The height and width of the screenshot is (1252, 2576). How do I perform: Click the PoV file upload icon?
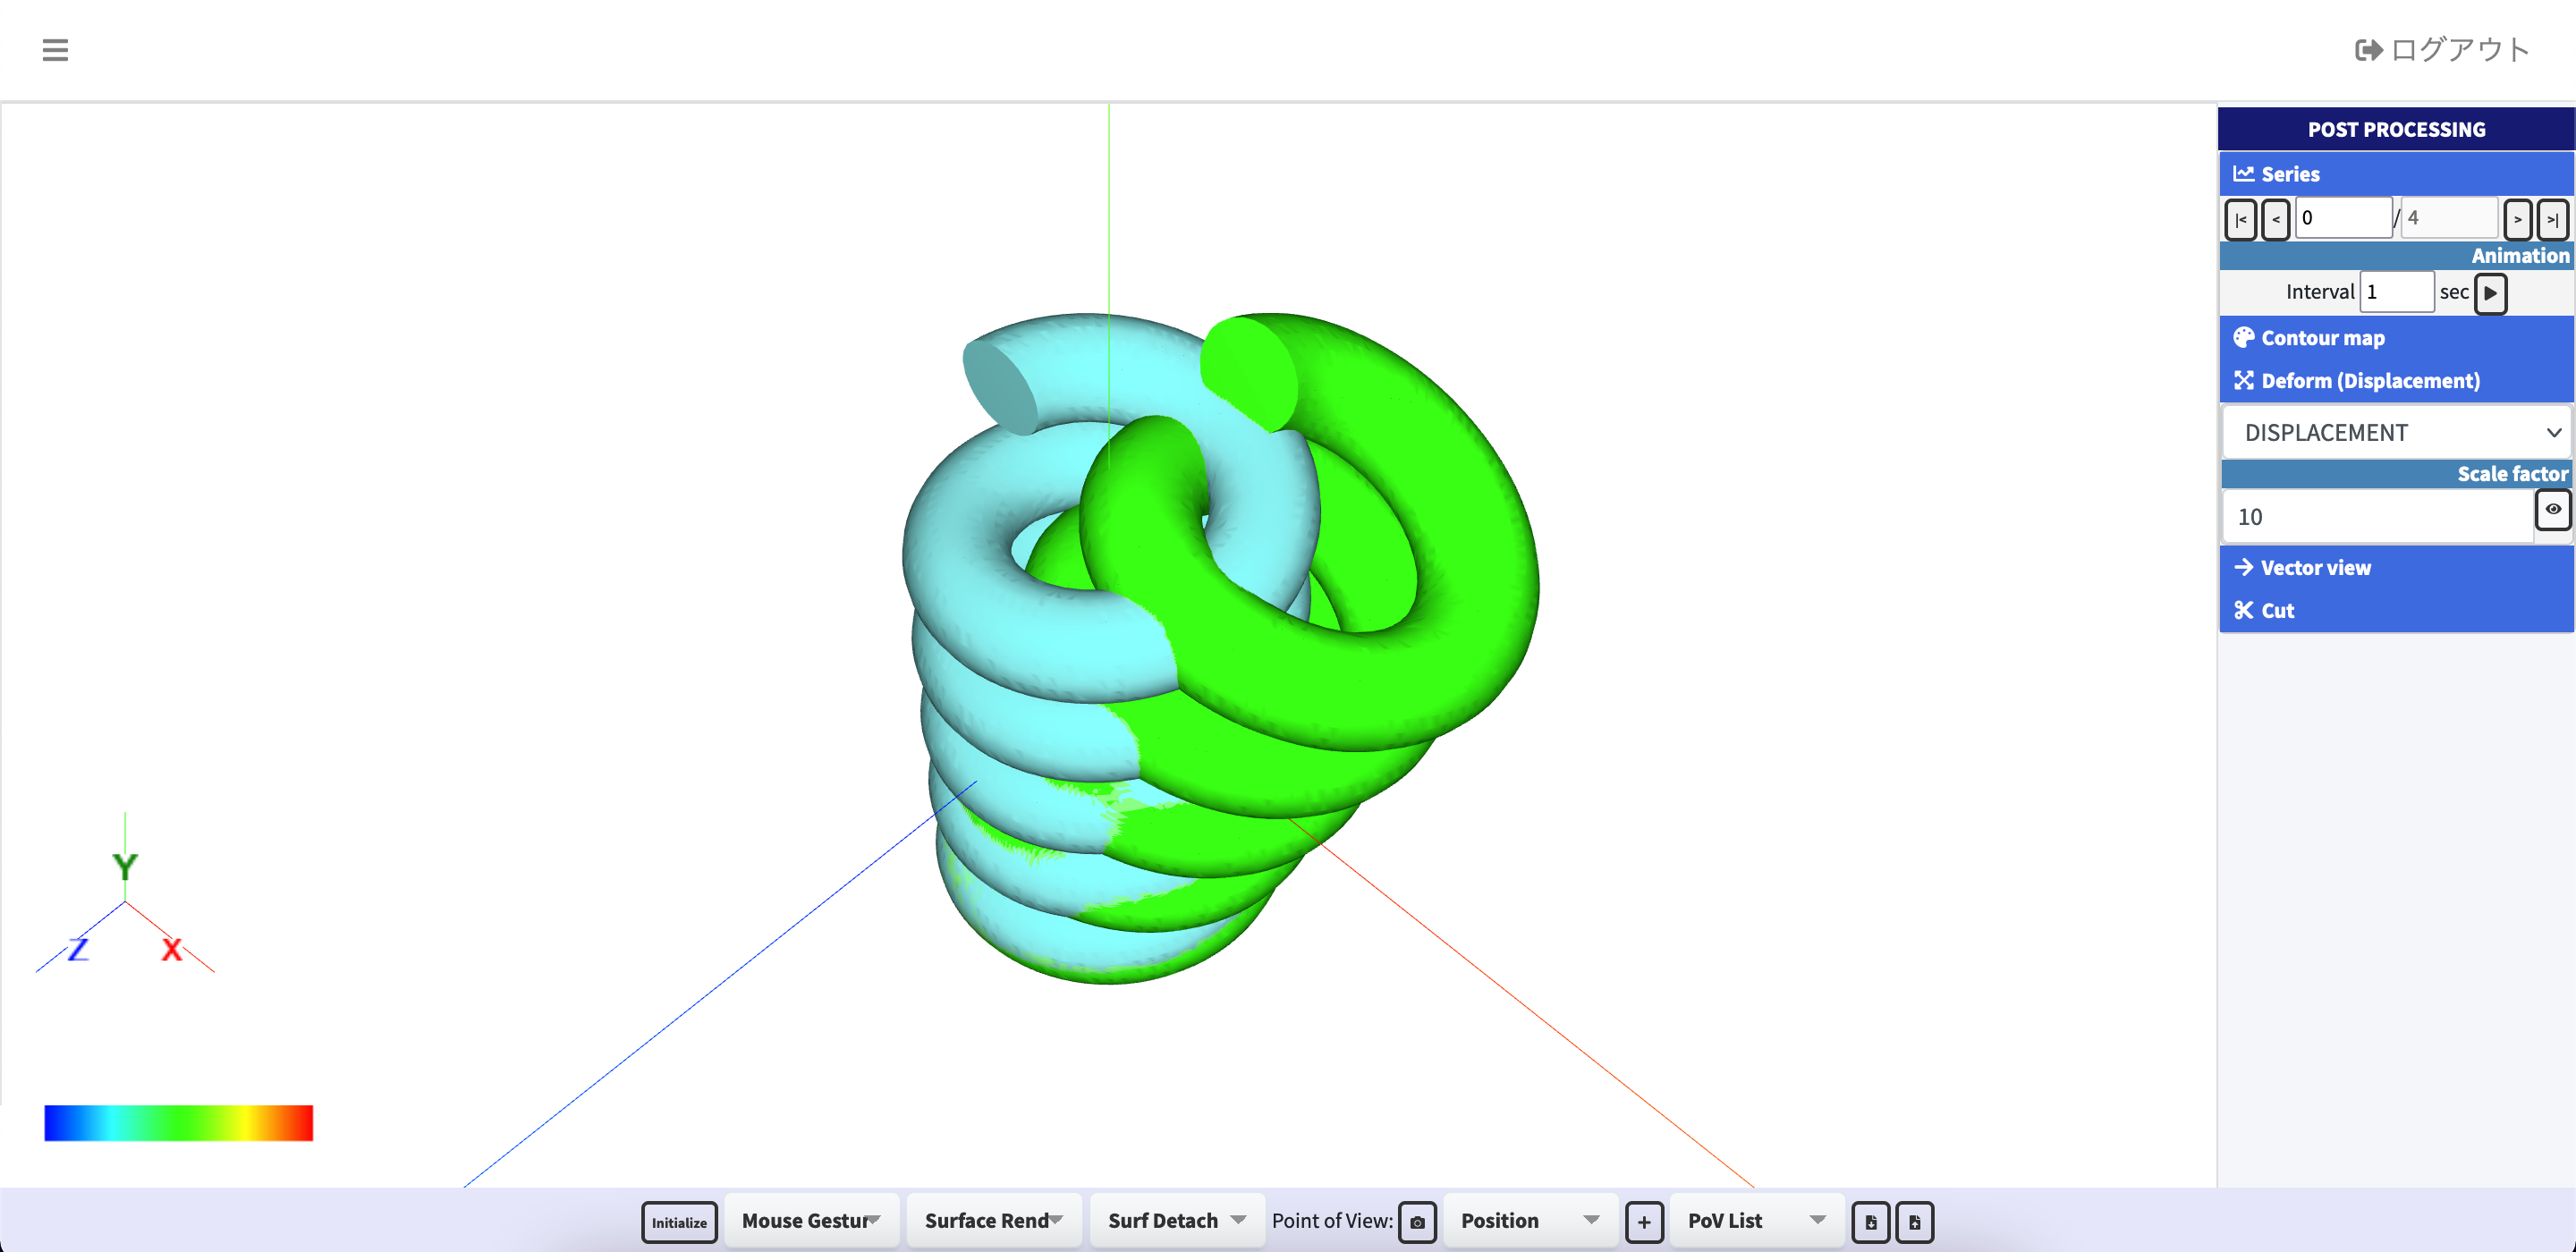[1914, 1222]
